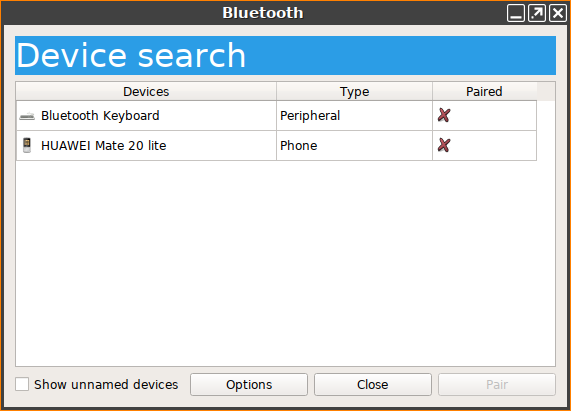Sort by the Devices column header

click(146, 91)
